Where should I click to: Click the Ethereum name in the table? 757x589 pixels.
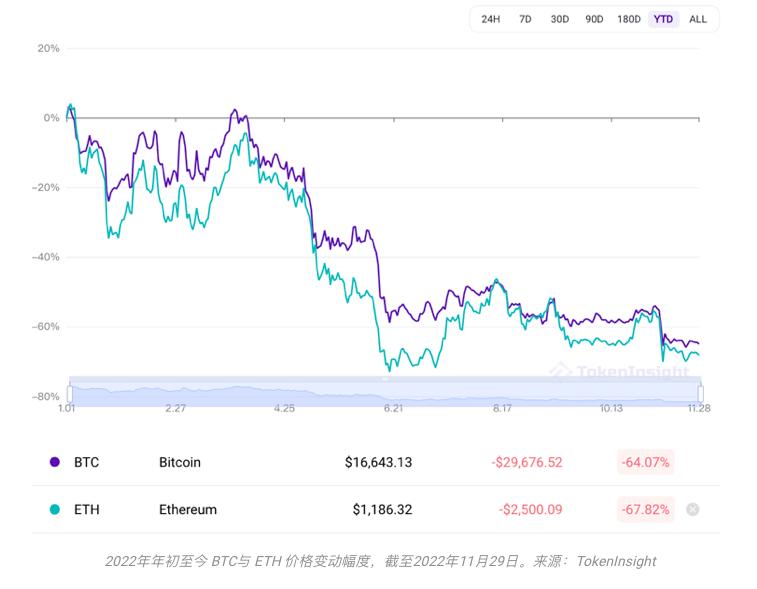pos(188,509)
